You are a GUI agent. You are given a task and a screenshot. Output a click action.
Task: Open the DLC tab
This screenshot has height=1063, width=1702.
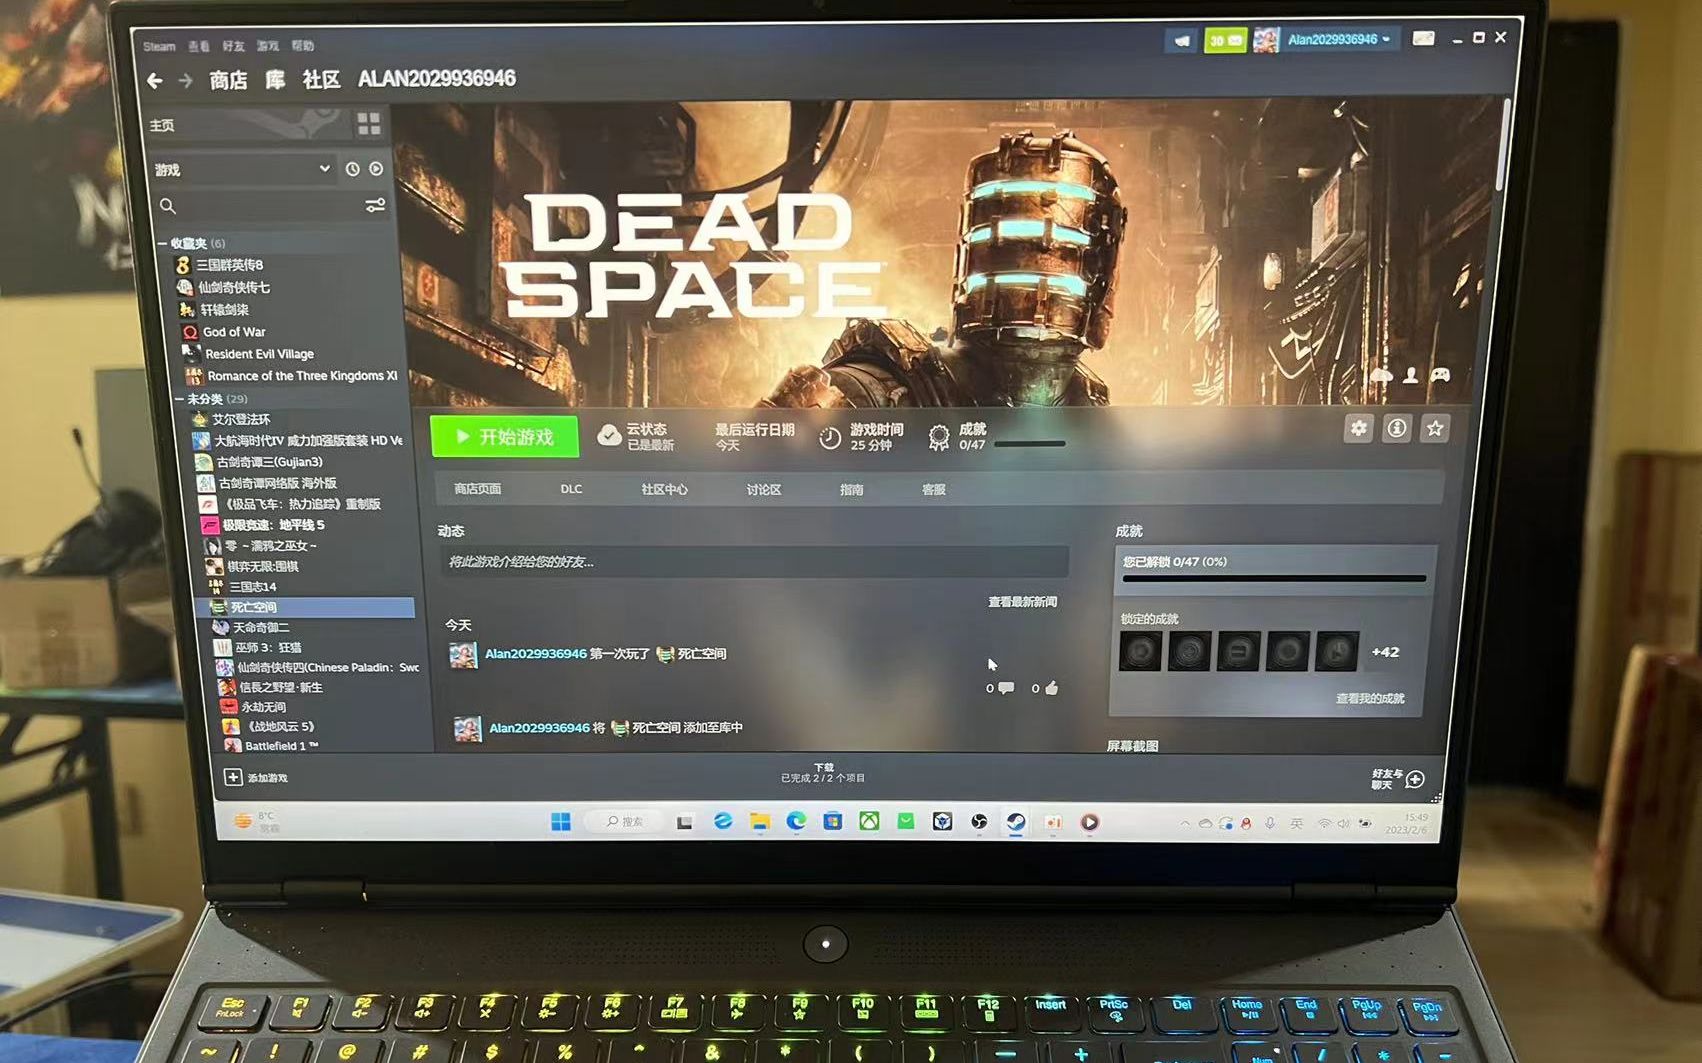pyautogui.click(x=571, y=489)
